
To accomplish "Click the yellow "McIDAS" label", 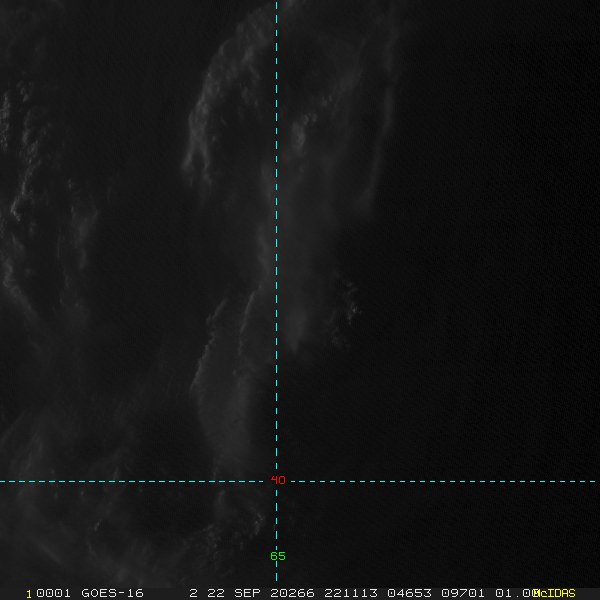I will pos(554,593).
